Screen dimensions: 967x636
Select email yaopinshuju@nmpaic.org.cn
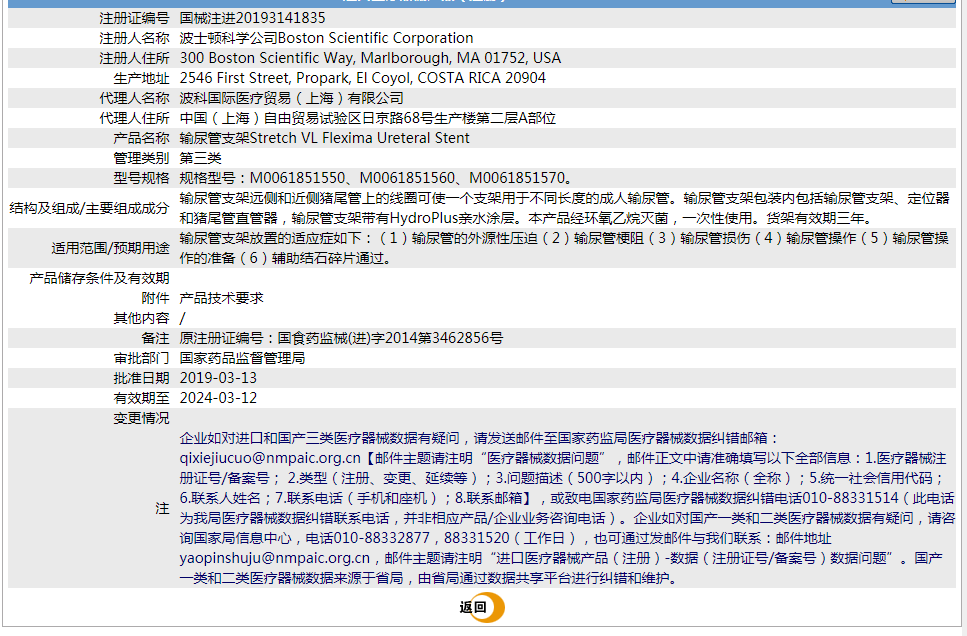tap(275, 558)
